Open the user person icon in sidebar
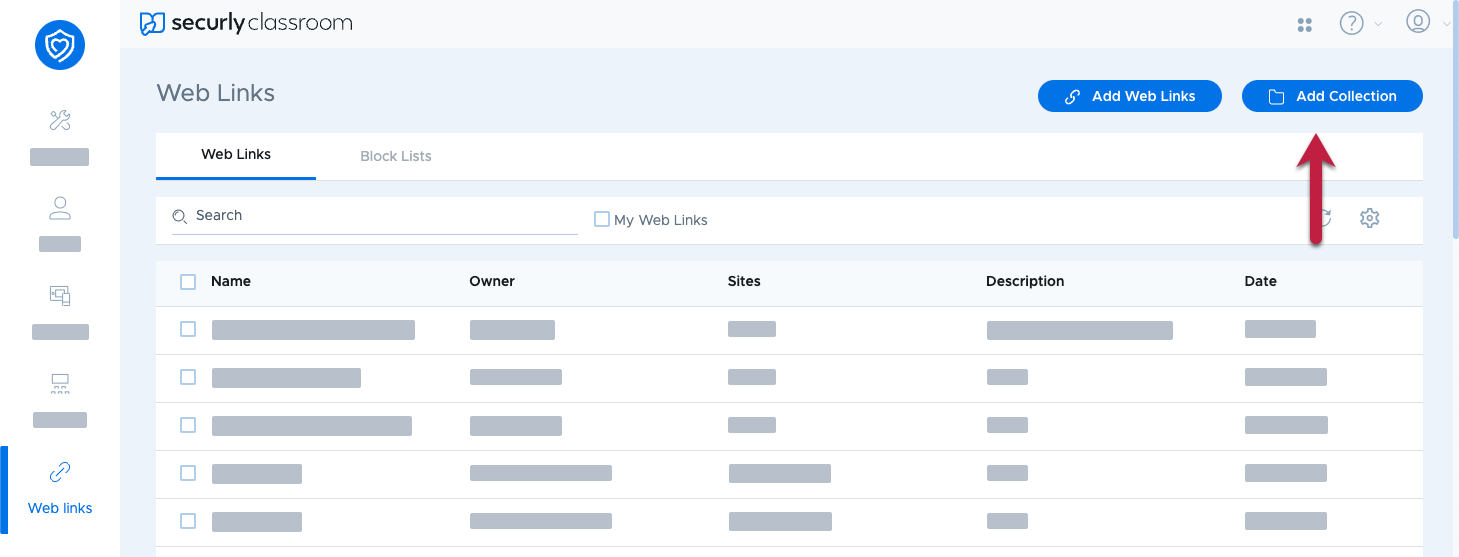Screen dimensions: 1459x557 tap(60, 208)
